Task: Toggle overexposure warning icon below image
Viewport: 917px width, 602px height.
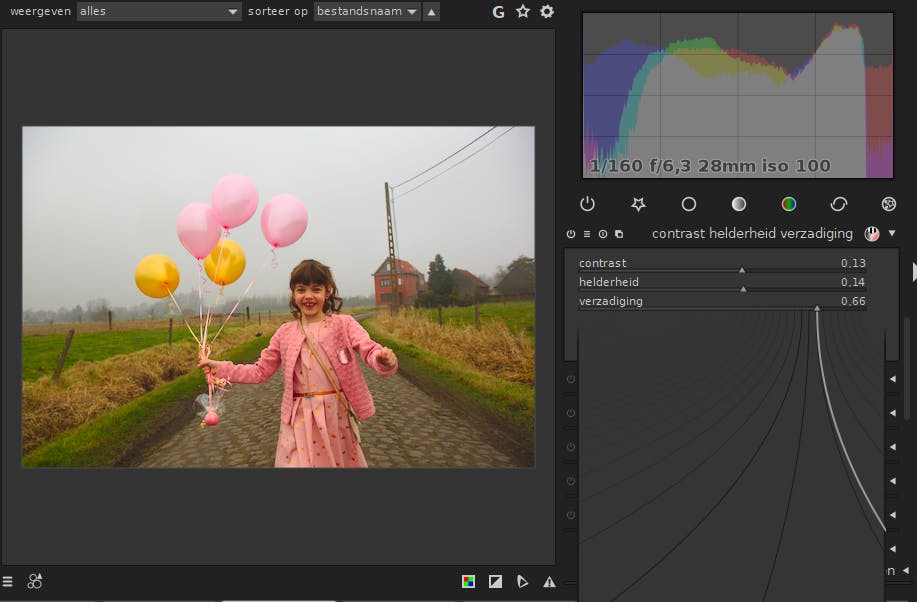Action: [496, 581]
